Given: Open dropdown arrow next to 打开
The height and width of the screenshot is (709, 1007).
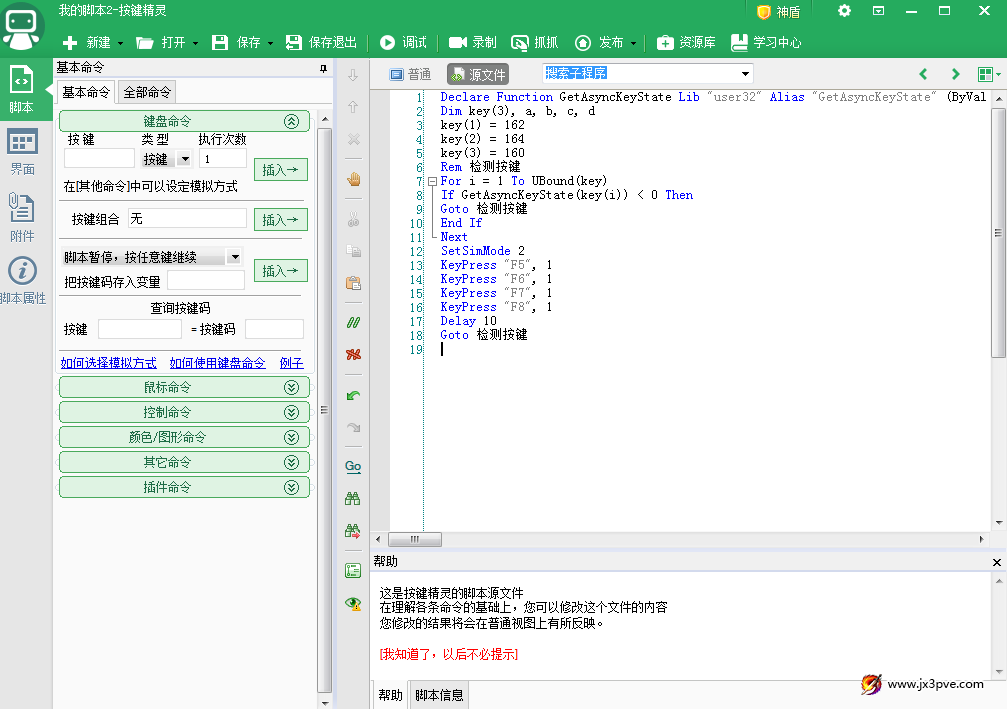Looking at the screenshot, I should pos(195,43).
